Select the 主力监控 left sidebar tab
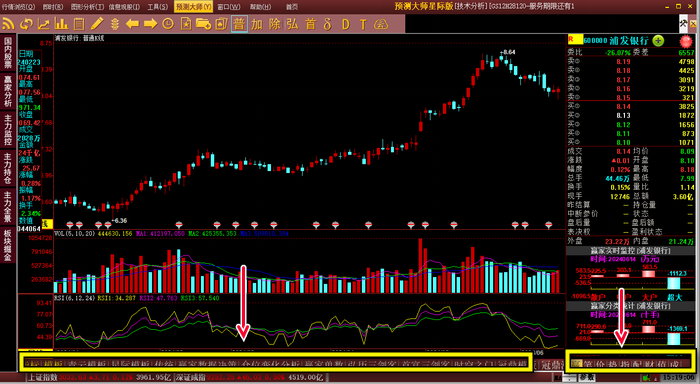700x384 pixels. click(8, 130)
